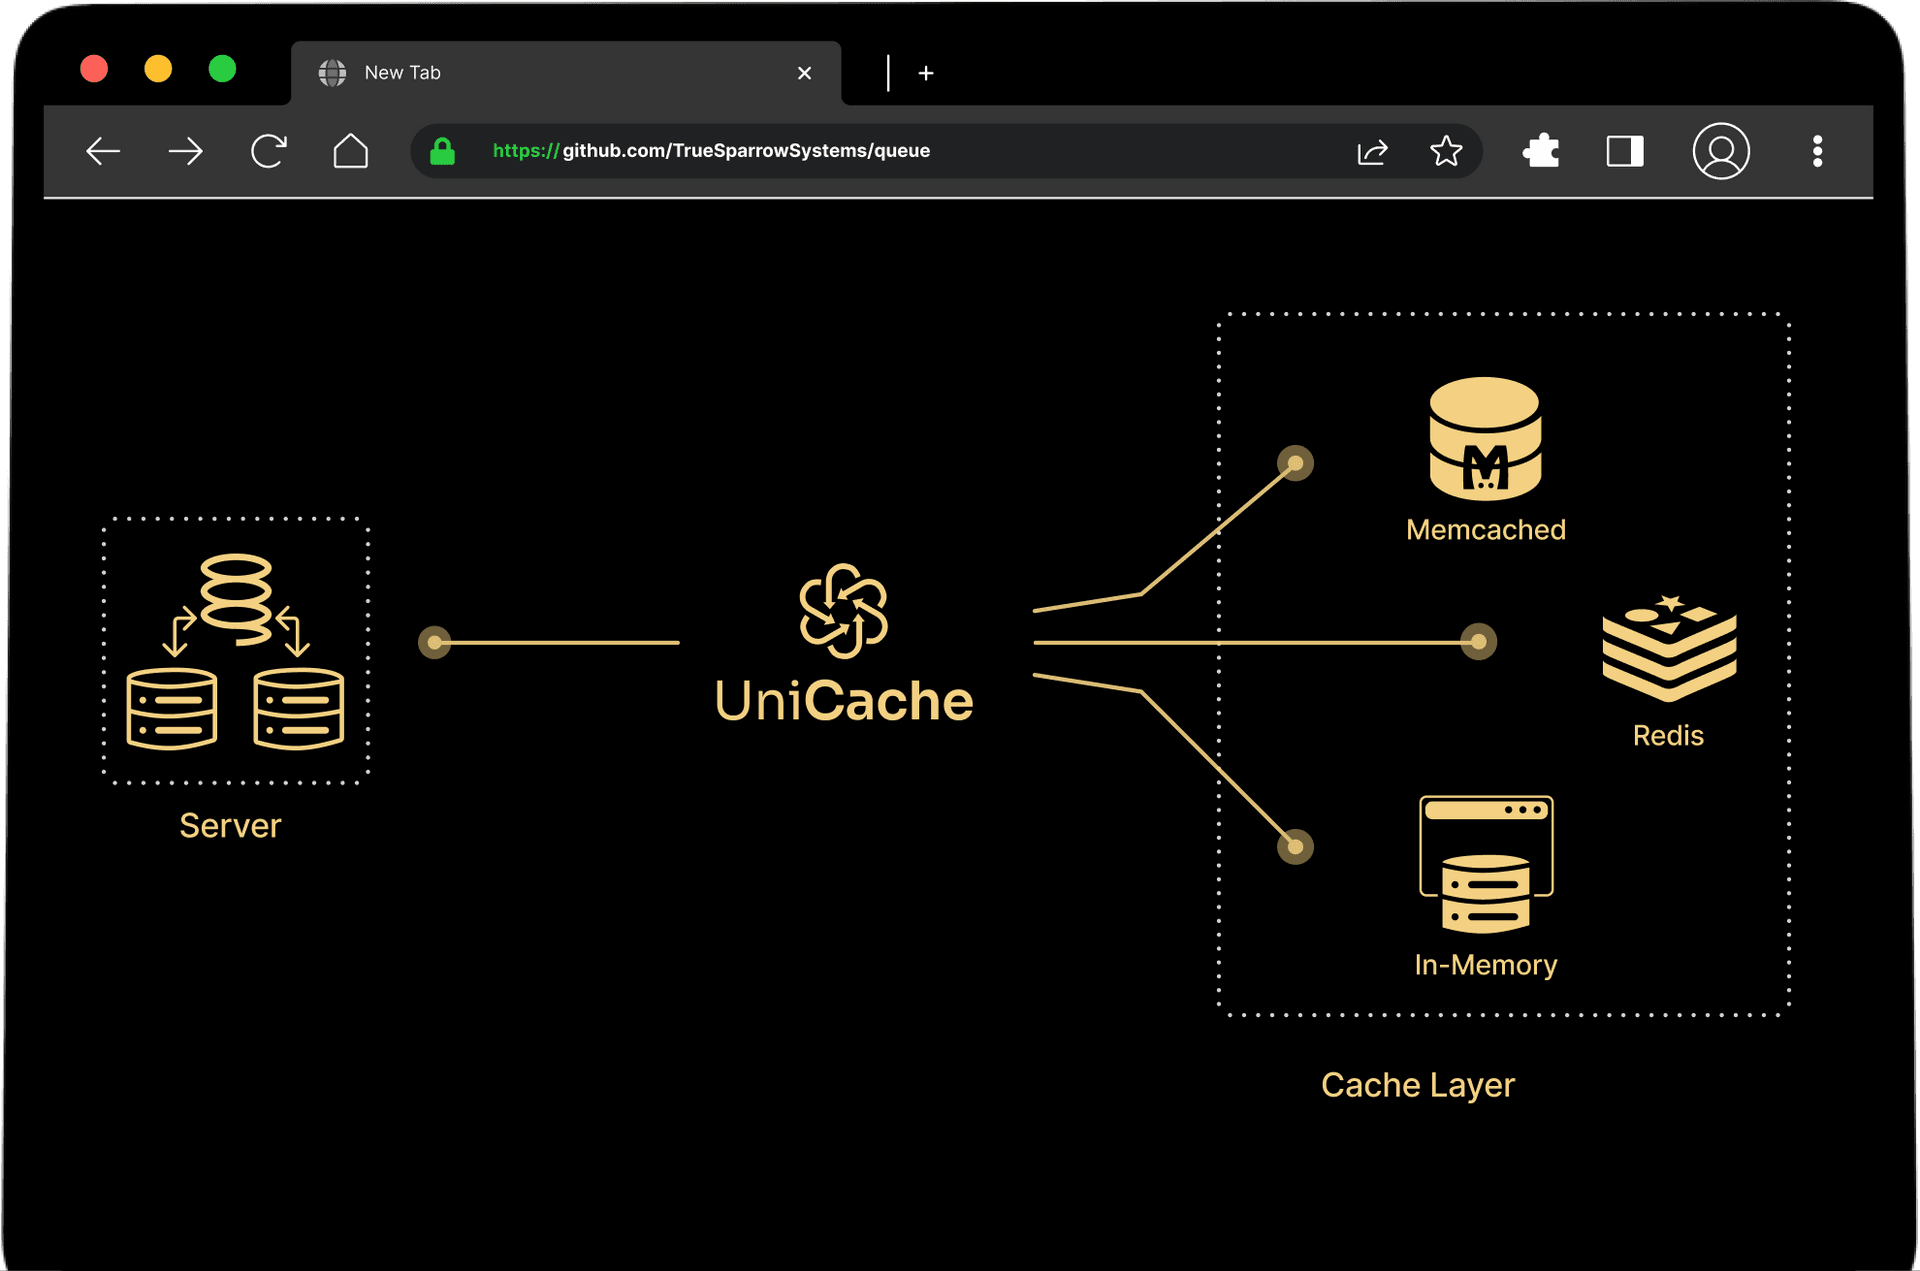
Task: Open a new tab with the plus button
Action: click(x=926, y=72)
